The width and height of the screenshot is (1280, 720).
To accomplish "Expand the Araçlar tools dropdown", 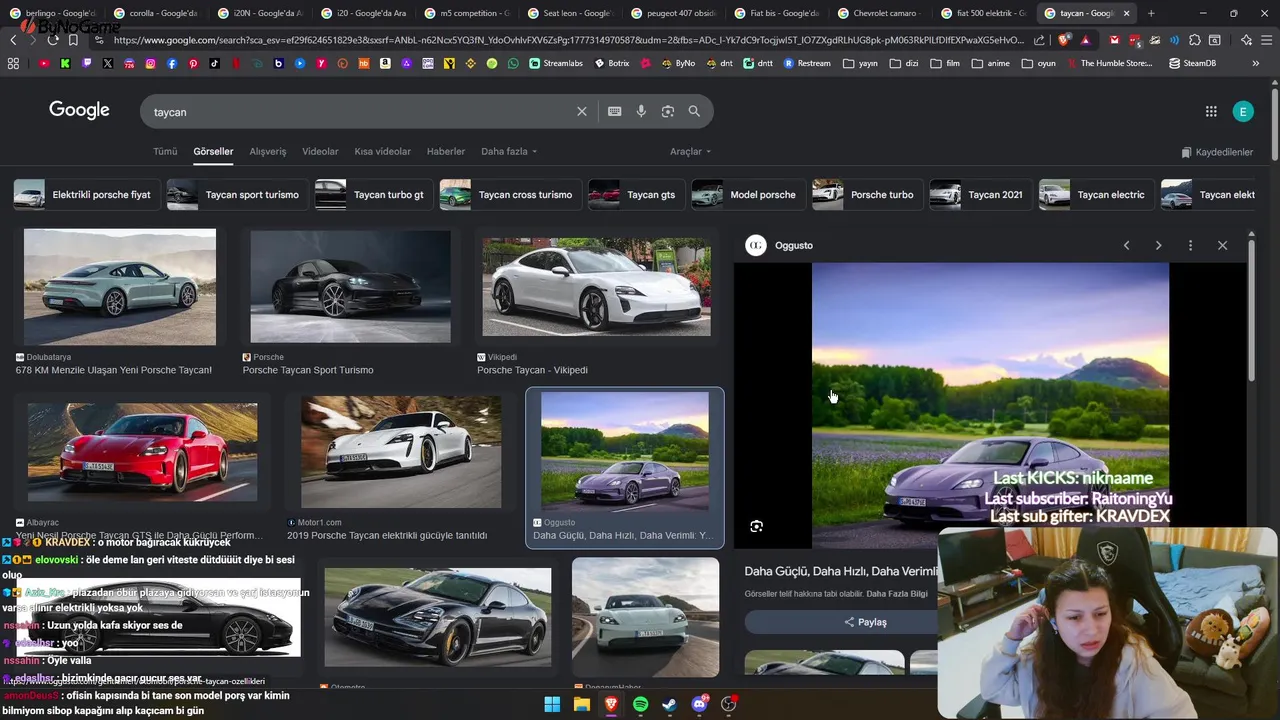I will 690,152.
